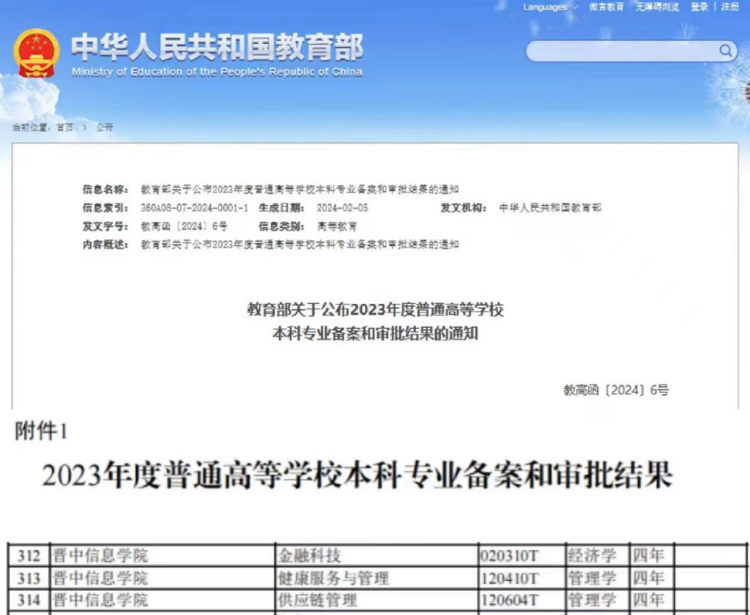Open 公开 breadcrumb section
Image resolution: width=750 pixels, height=615 pixels.
[105, 127]
